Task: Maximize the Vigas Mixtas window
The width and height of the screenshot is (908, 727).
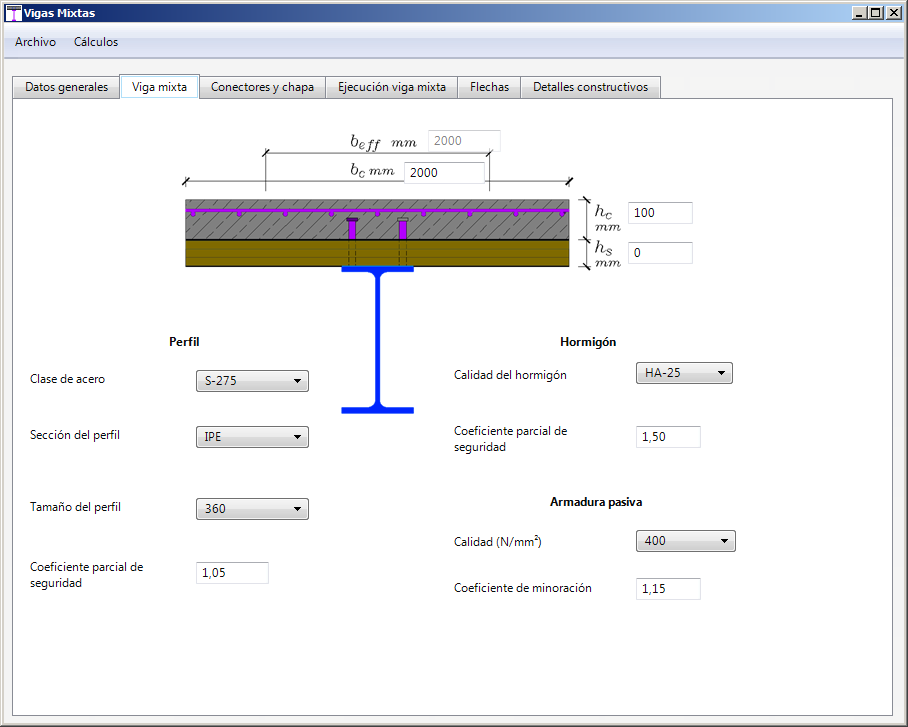Action: 876,13
